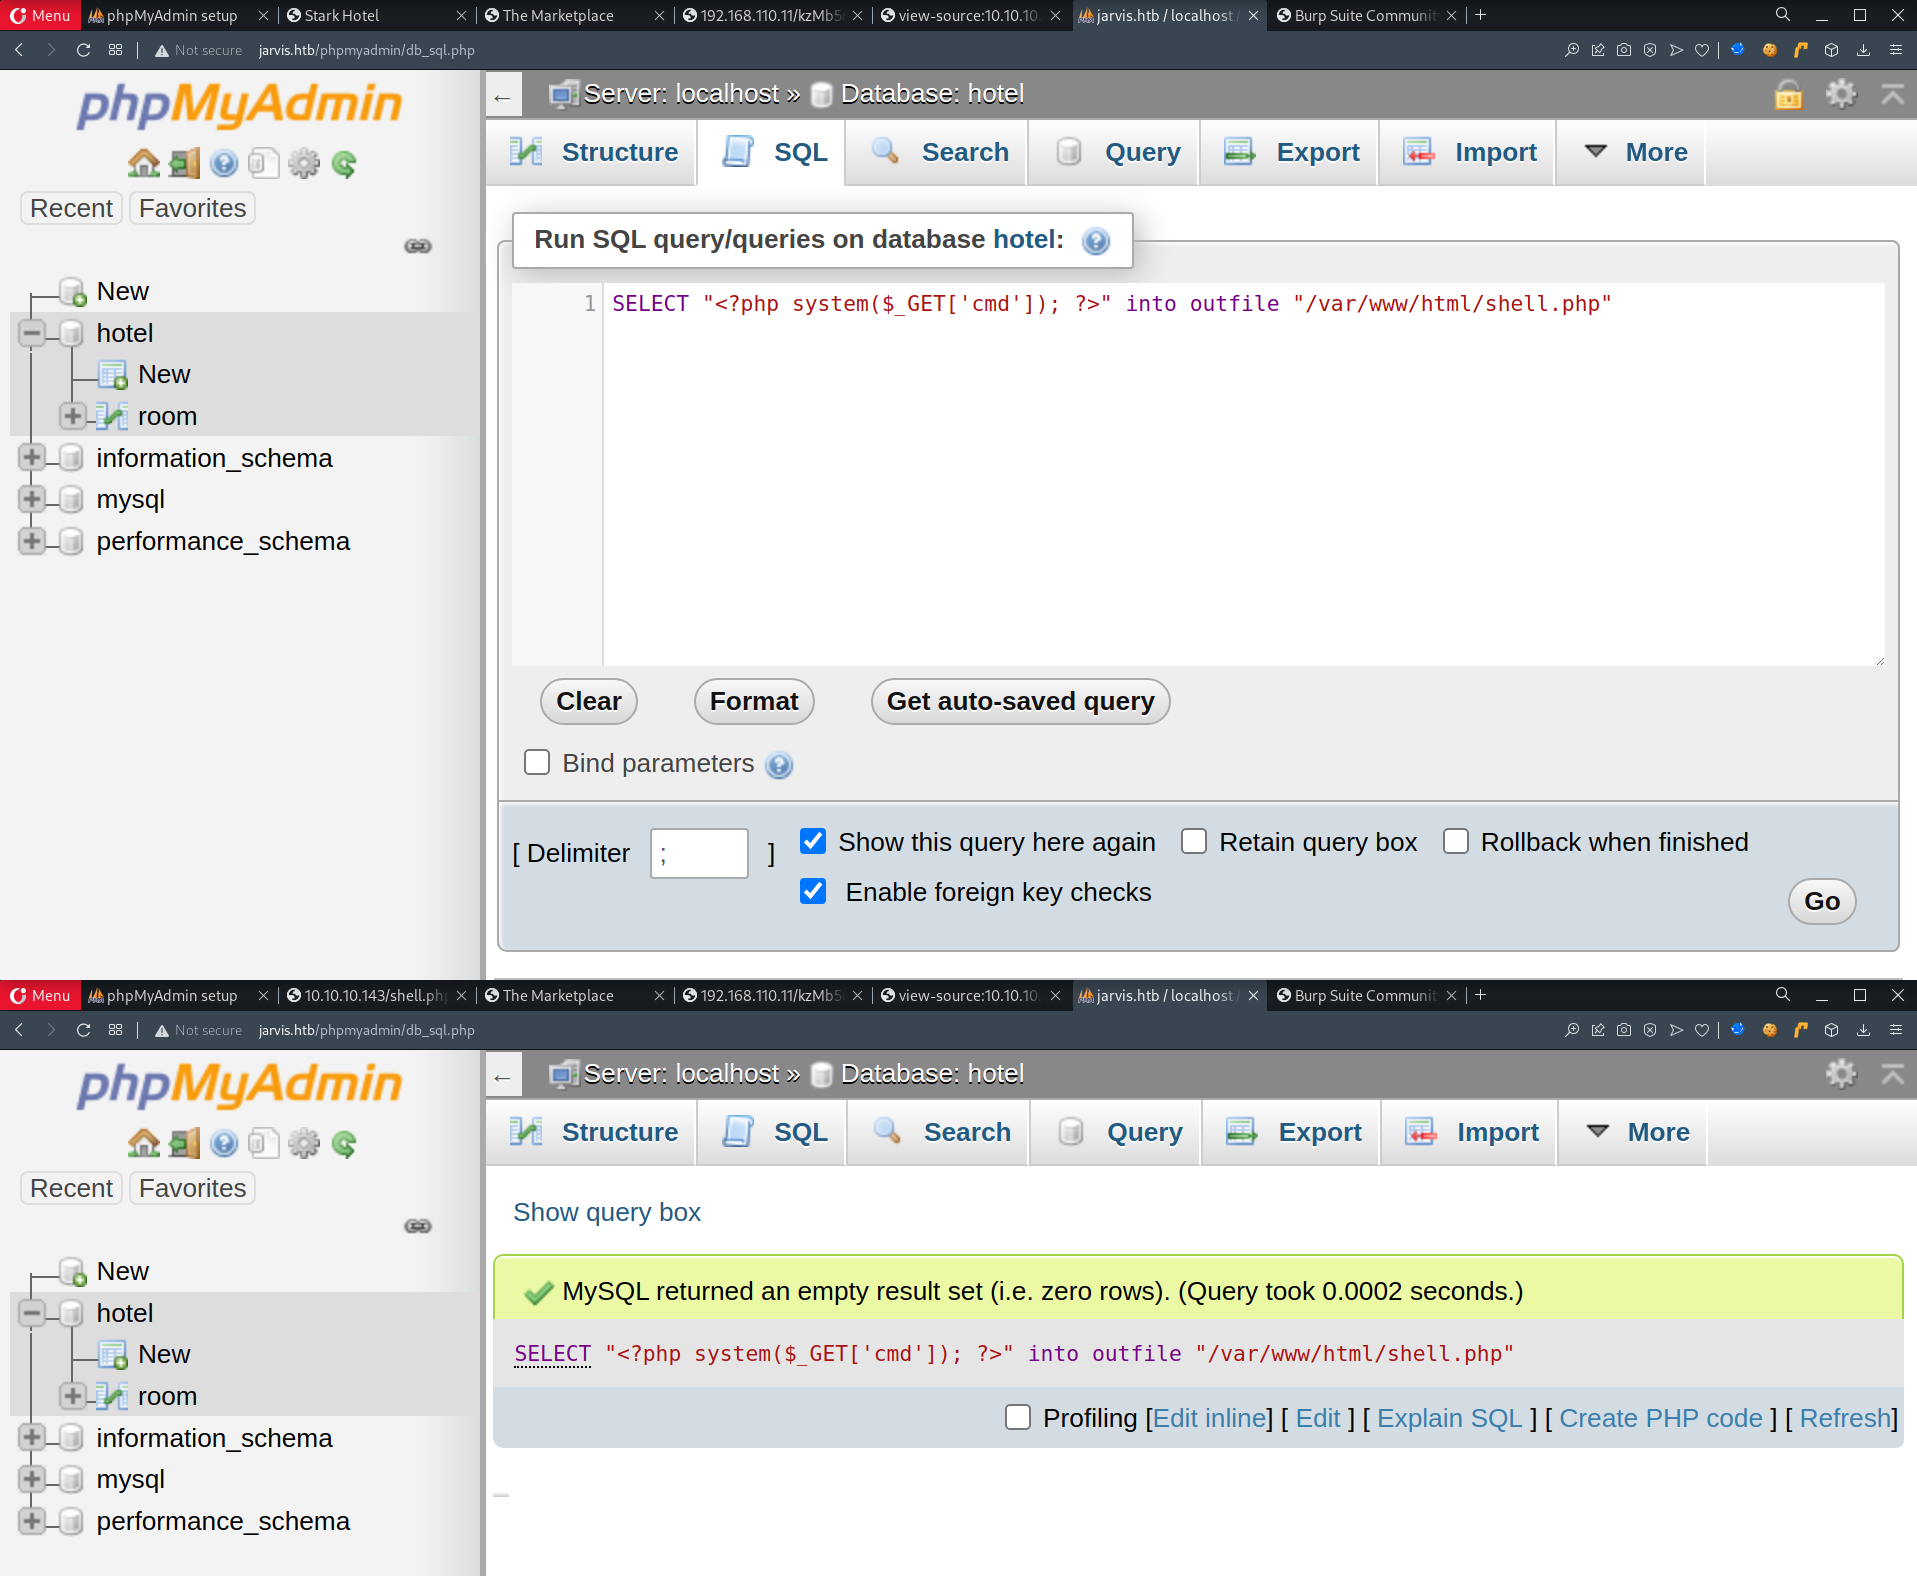Collapse hotel database in query result window tree
1917x1576 pixels.
[x=32, y=1313]
